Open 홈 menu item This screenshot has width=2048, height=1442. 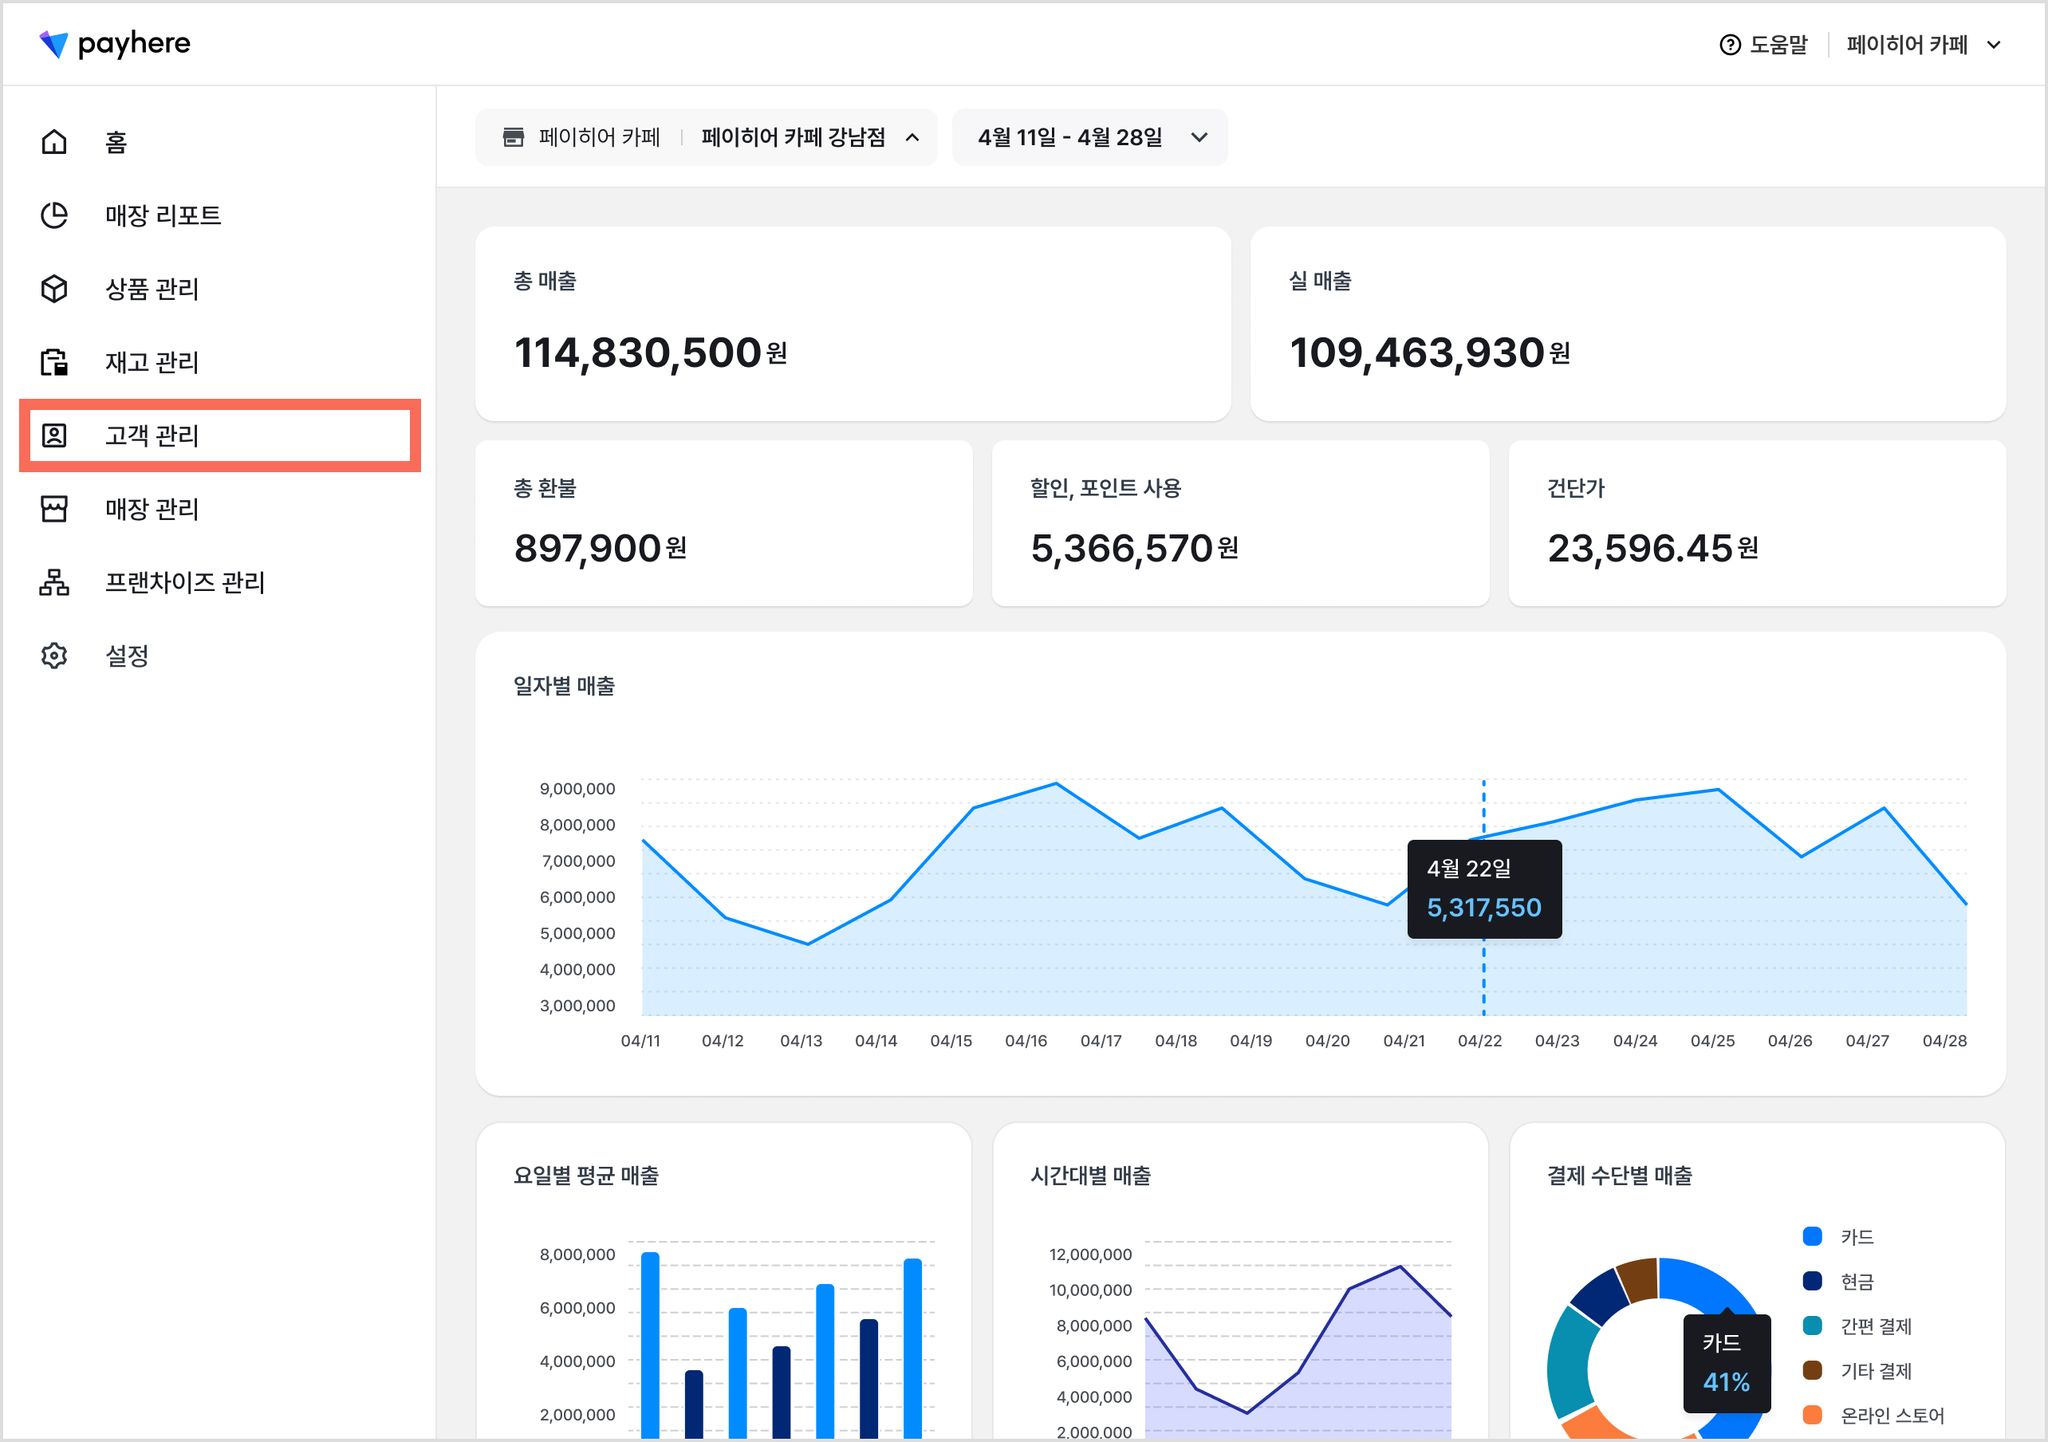coord(220,142)
